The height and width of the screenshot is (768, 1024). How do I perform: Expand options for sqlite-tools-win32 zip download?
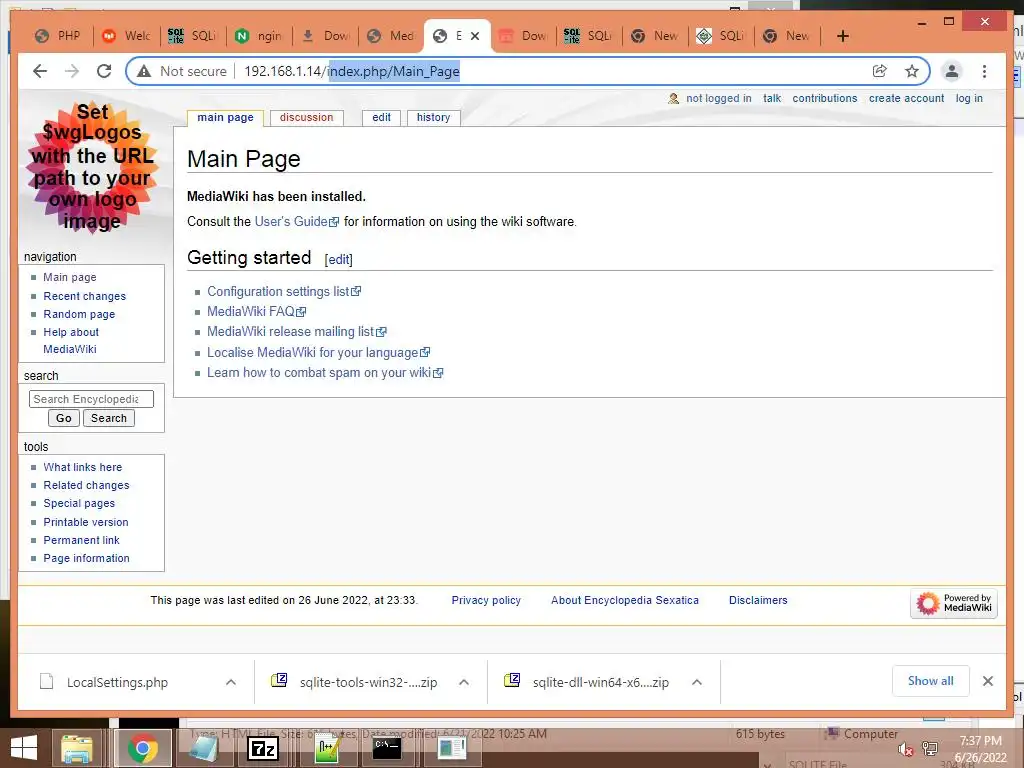pyautogui.click(x=464, y=682)
